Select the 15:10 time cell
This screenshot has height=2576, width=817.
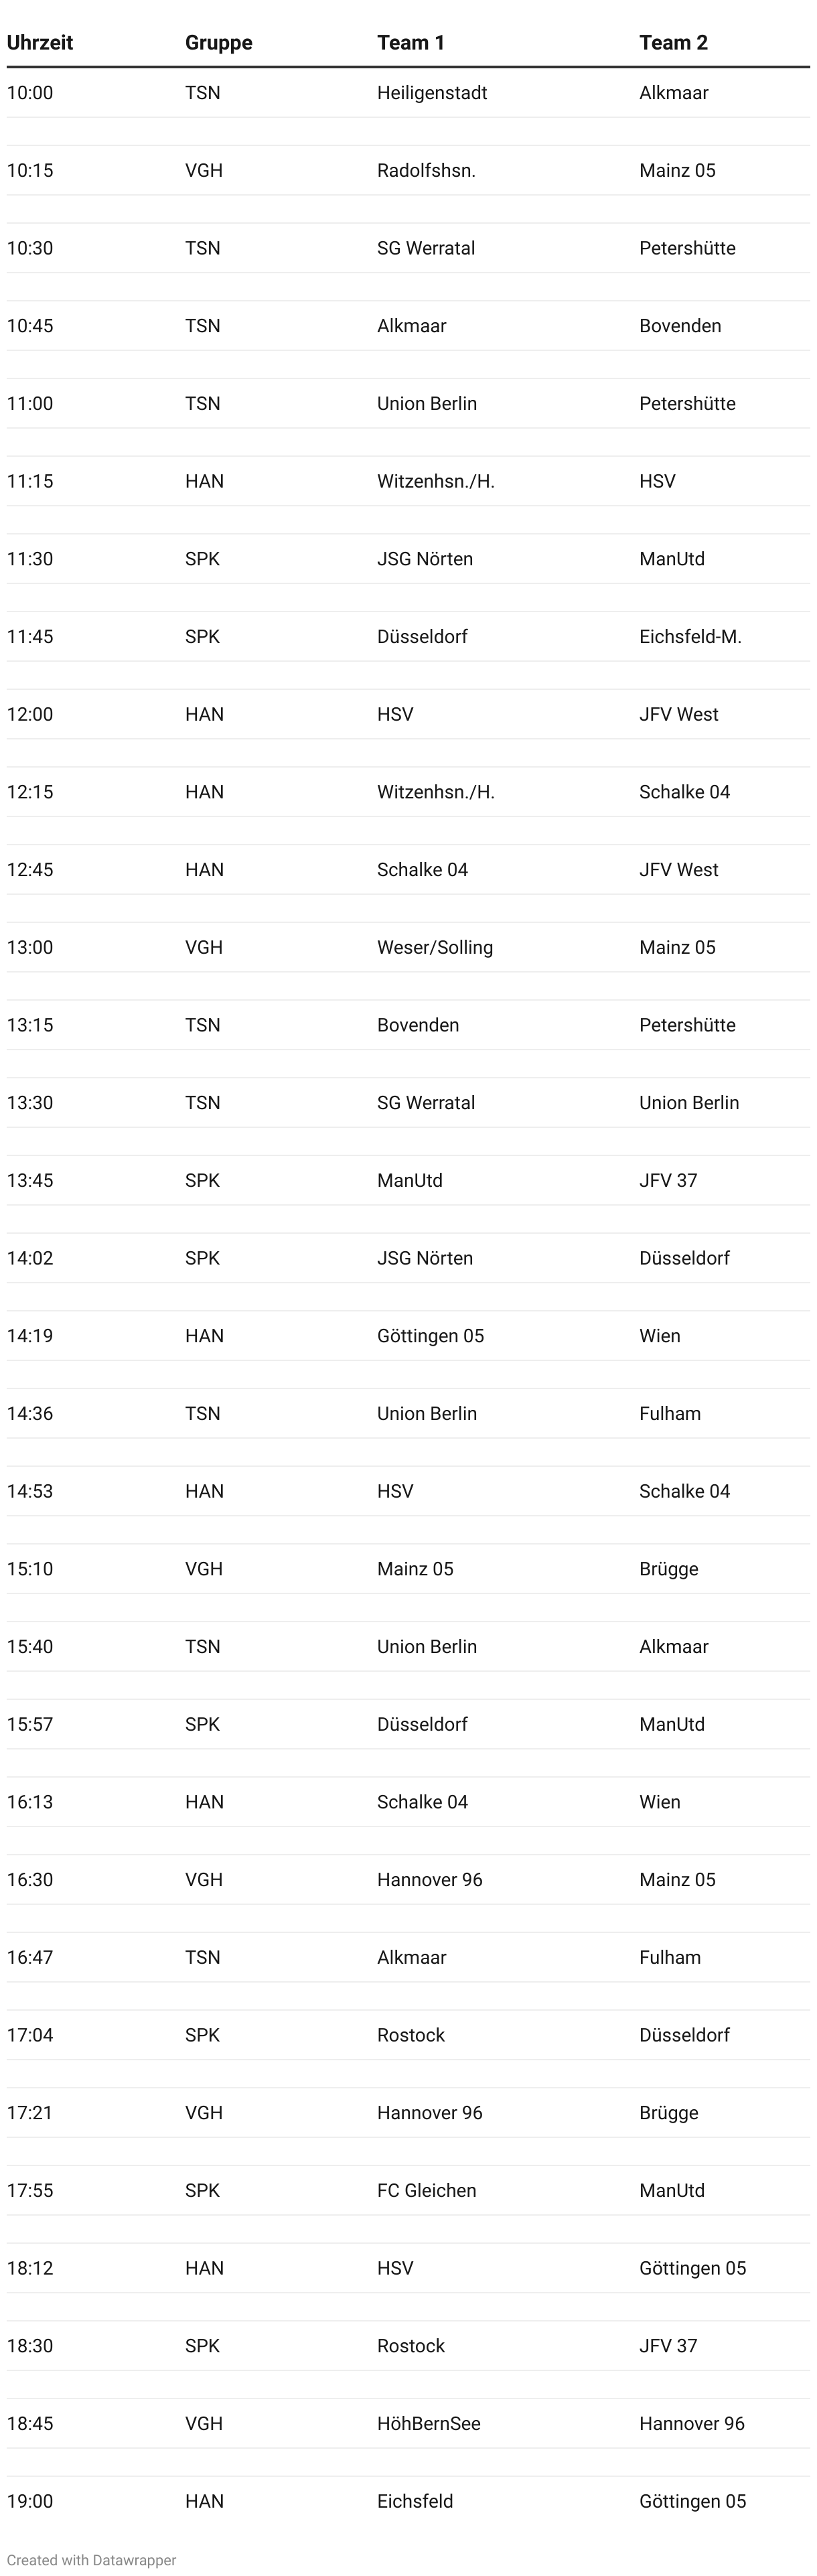[x=30, y=1569]
